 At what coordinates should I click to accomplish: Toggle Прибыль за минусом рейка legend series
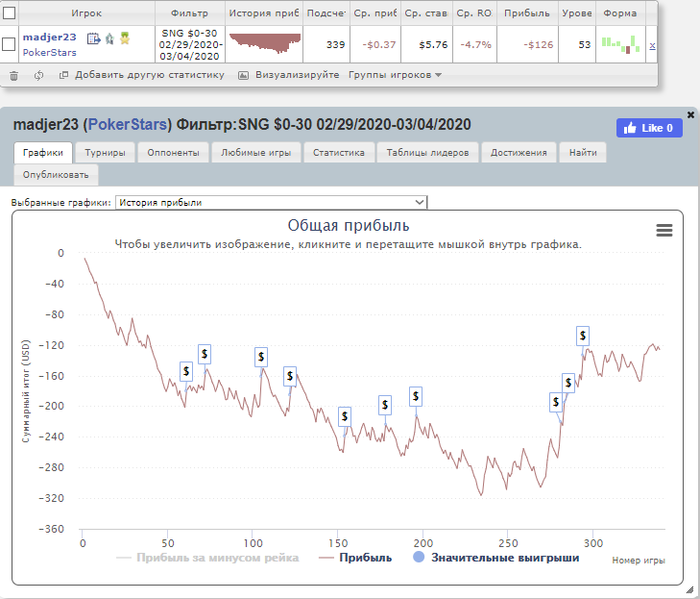pos(207,558)
